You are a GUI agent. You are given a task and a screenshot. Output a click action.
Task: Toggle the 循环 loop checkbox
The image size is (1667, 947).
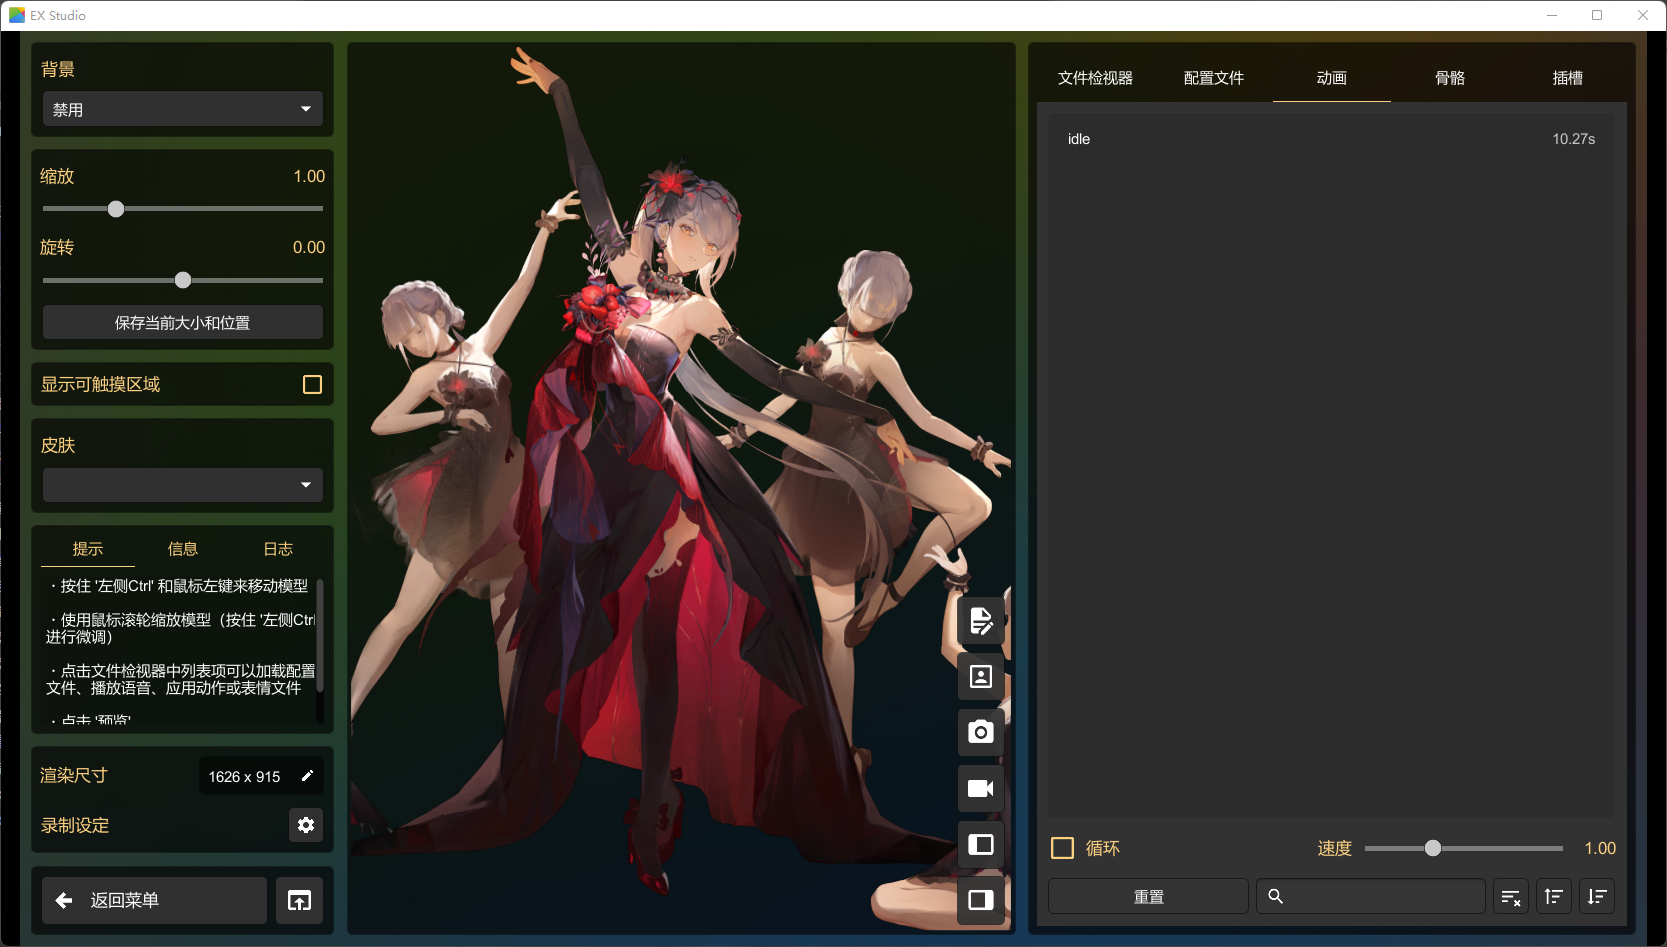pyautogui.click(x=1062, y=848)
